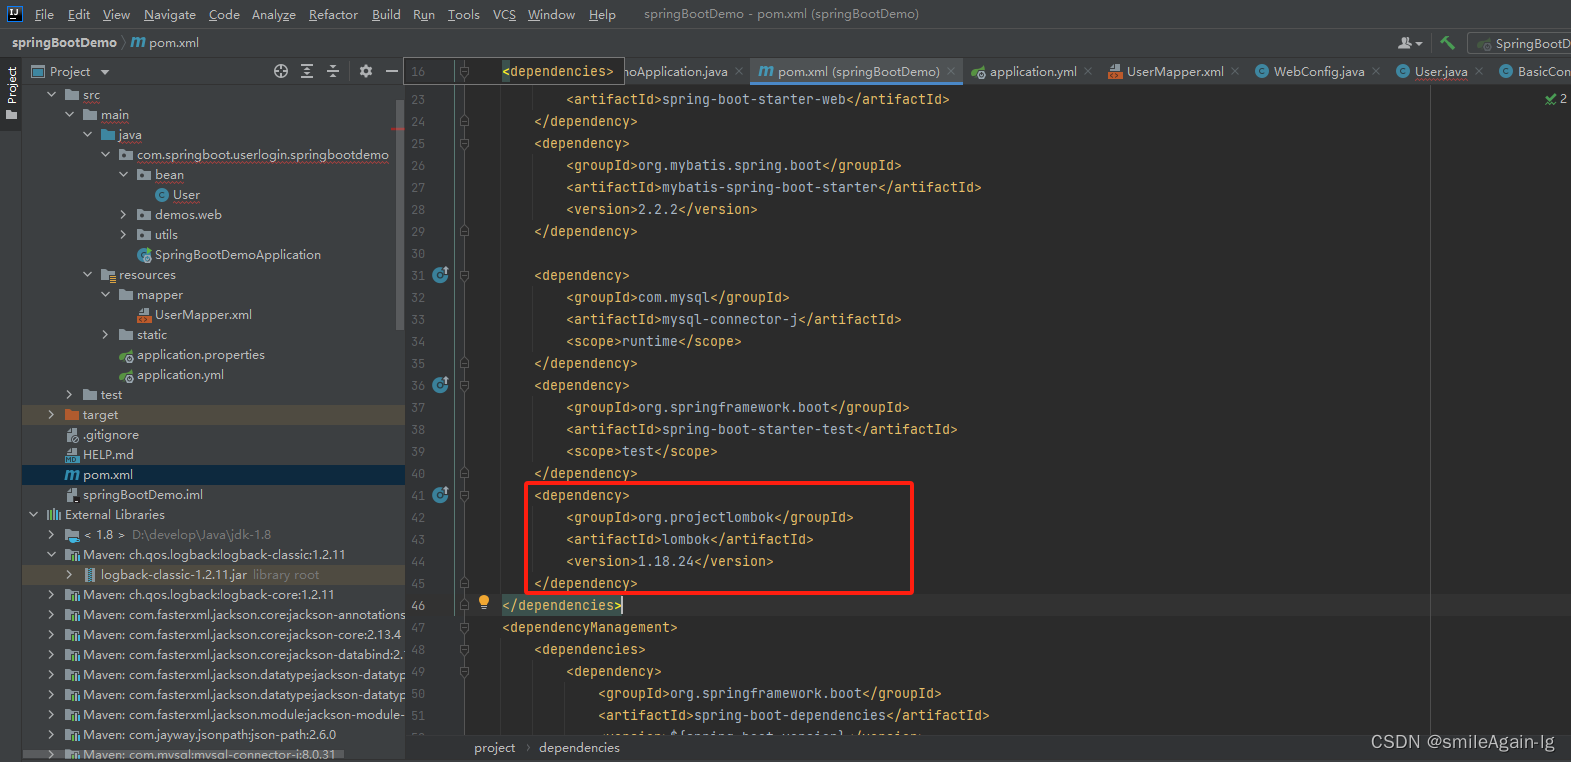The image size is (1571, 762).
Task: Switch to the UserMapper.xml tab
Action: coord(1174,72)
